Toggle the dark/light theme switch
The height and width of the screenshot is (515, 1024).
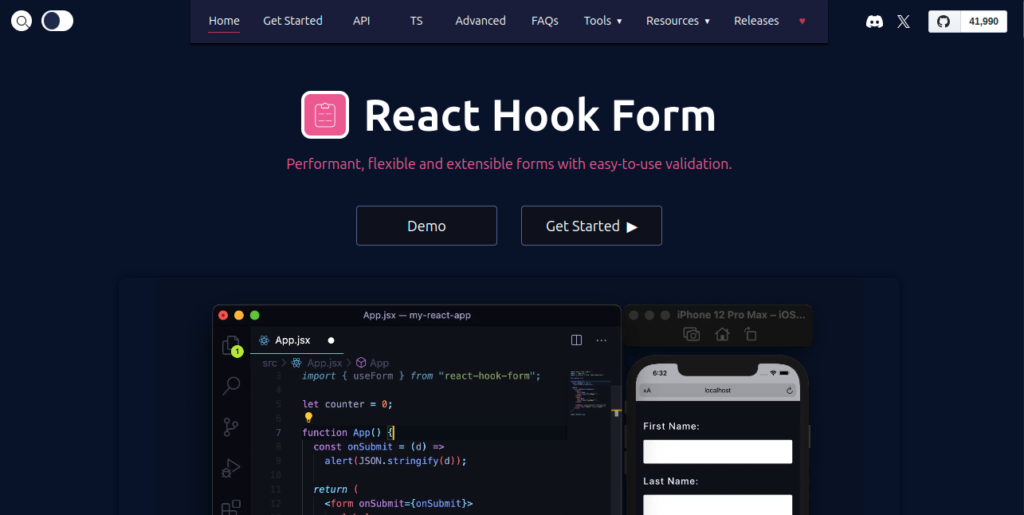coord(57,21)
